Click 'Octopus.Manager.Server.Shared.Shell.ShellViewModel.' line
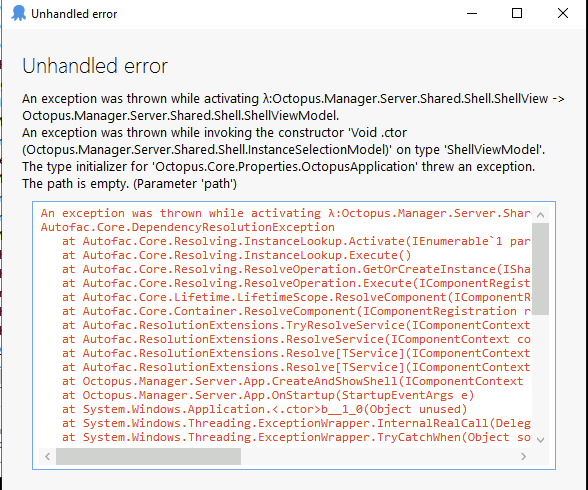This screenshot has height=490, width=588. click(180, 115)
